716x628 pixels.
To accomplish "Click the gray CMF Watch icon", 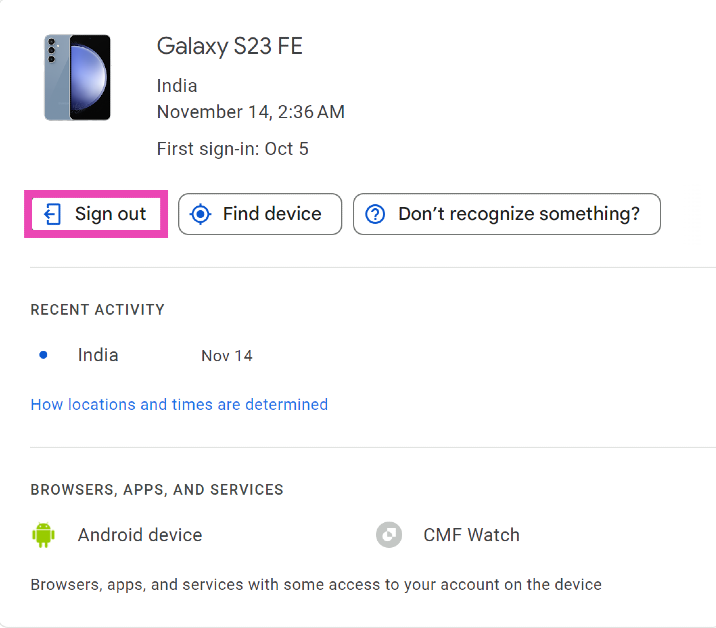I will tap(388, 535).
